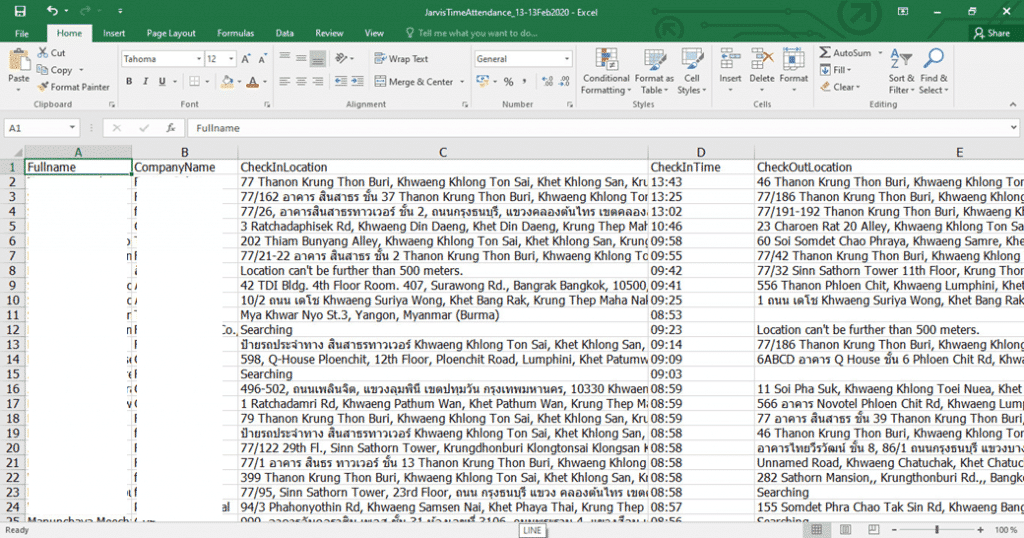Open the Tahoma font name dropdown

click(199, 59)
